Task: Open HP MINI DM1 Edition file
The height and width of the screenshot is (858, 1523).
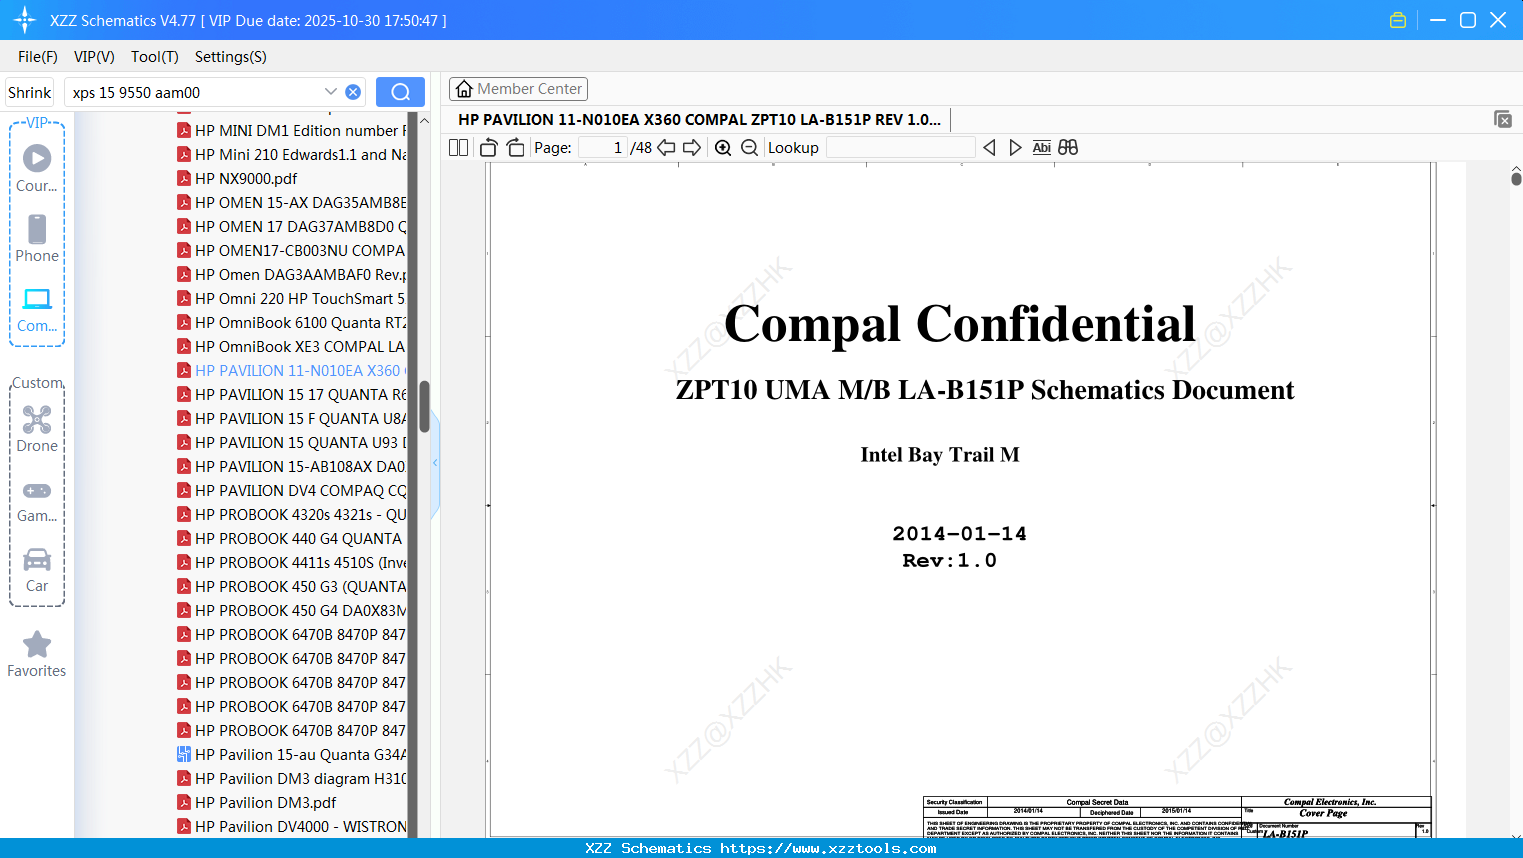Action: click(x=292, y=130)
